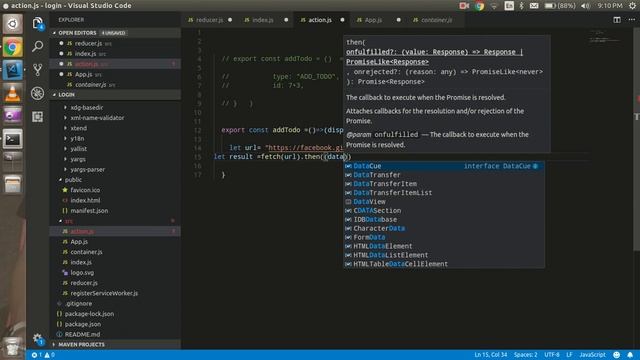Change line ending via LF status item
This screenshot has width=640, height=360.
coord(569,355)
